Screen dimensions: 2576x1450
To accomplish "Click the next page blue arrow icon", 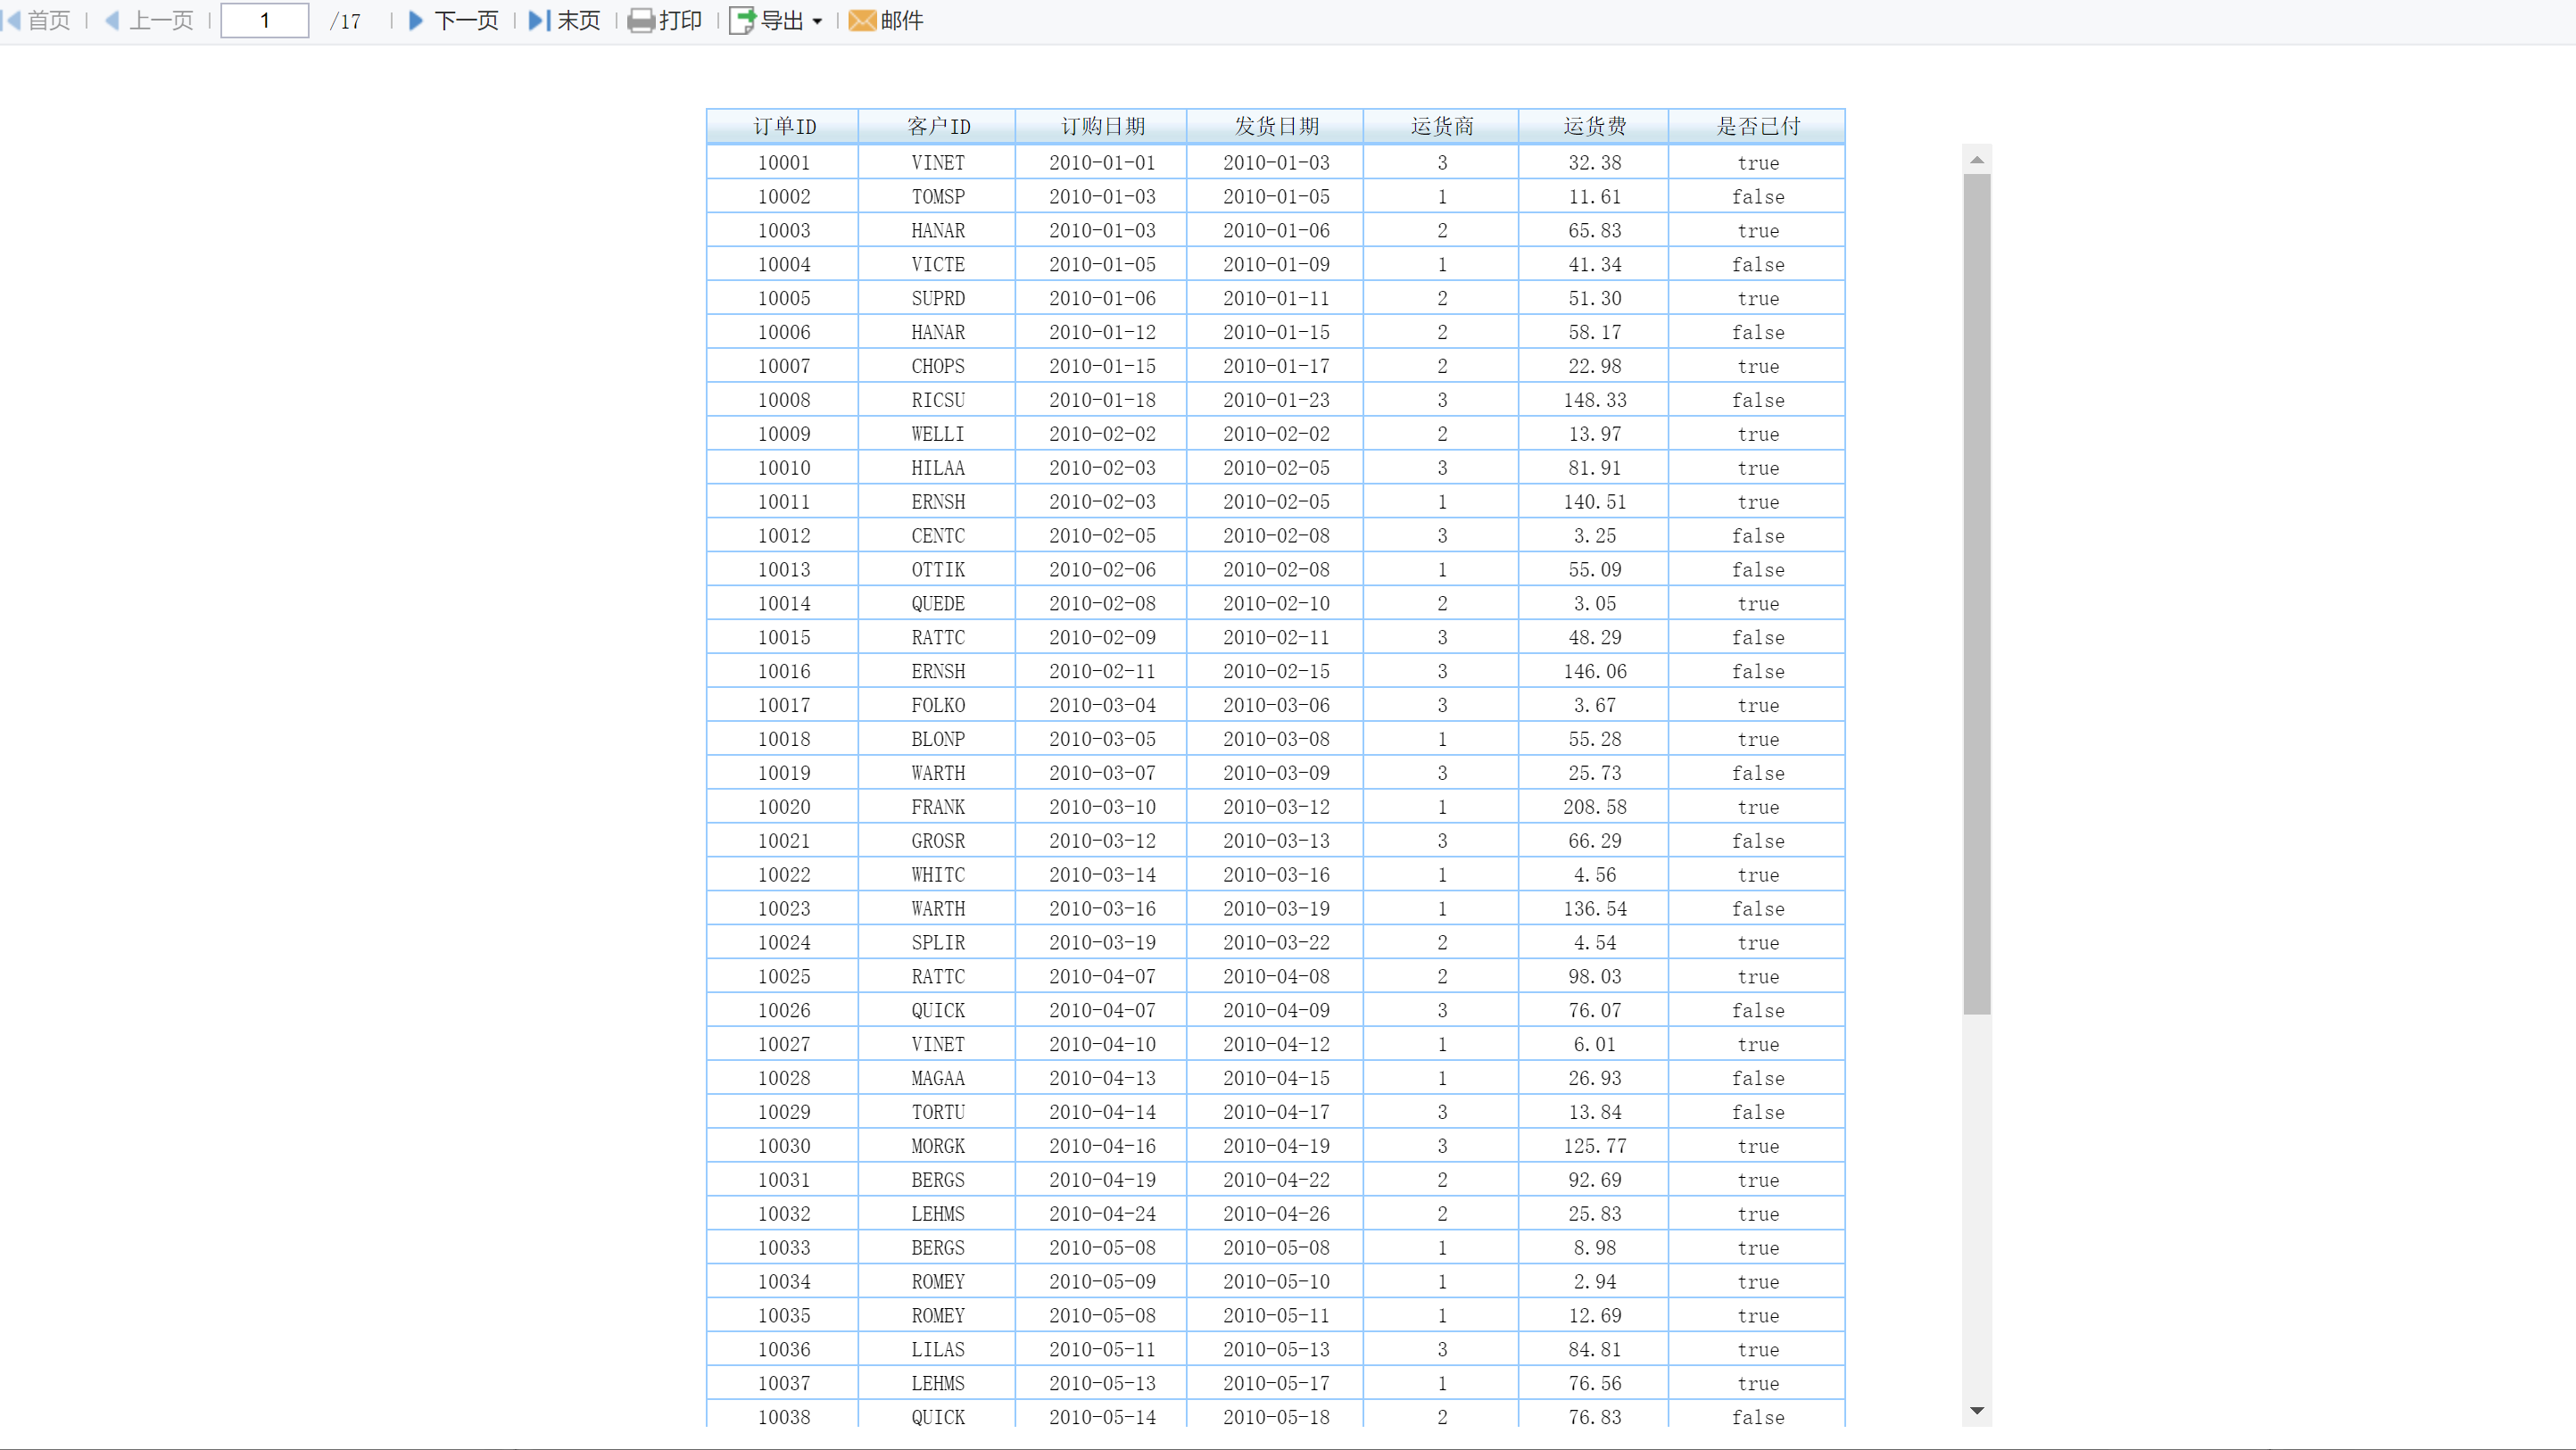I will click(416, 20).
